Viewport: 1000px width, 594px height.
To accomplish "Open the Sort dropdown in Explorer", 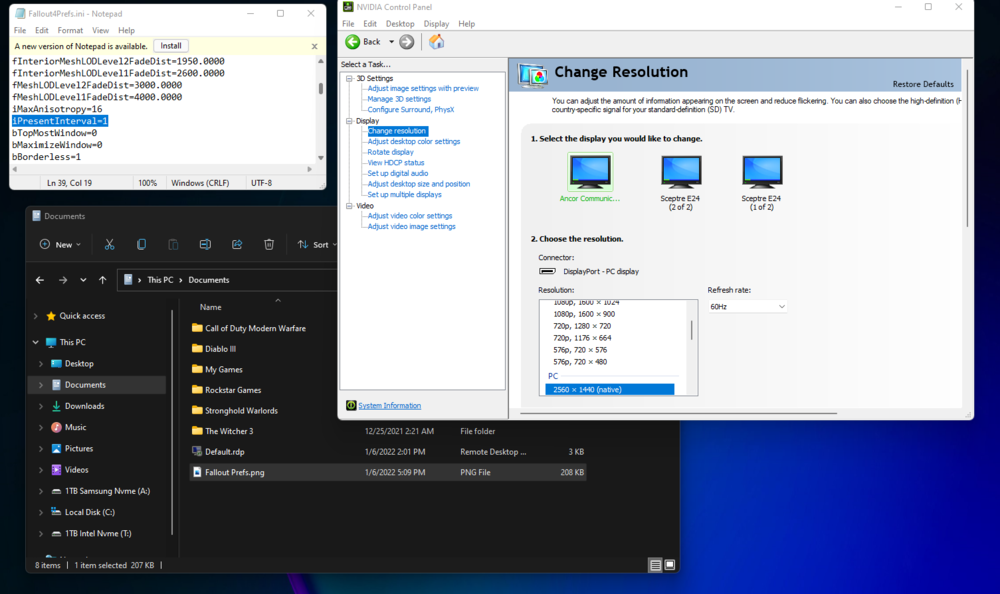I will coord(316,244).
